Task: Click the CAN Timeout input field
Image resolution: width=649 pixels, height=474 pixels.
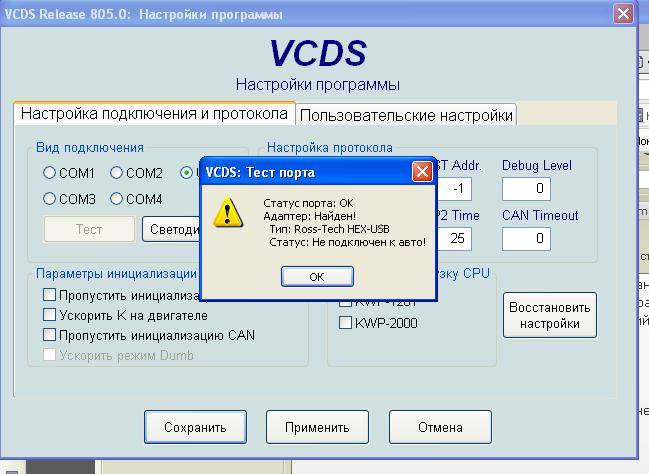Action: point(526,238)
